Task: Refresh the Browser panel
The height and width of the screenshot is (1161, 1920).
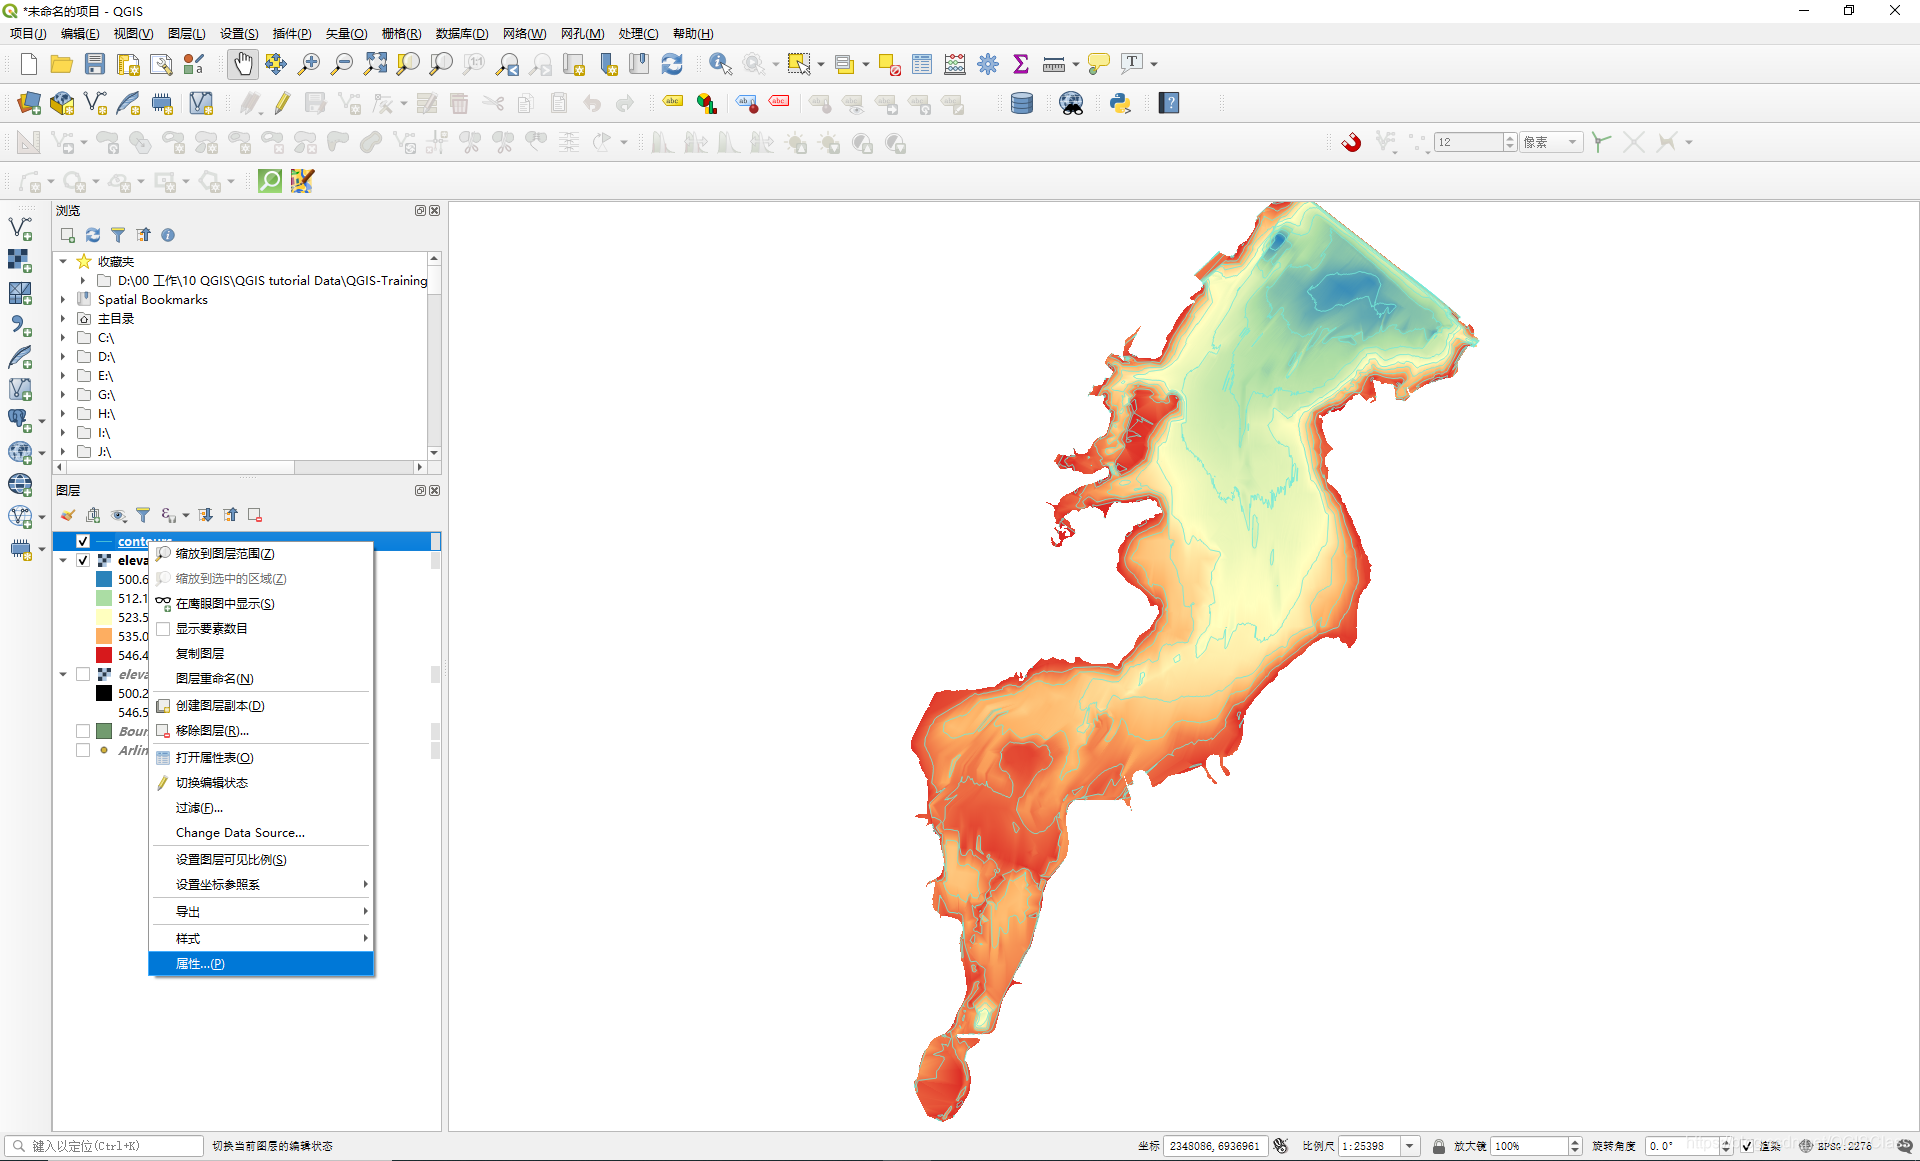Action: click(93, 235)
